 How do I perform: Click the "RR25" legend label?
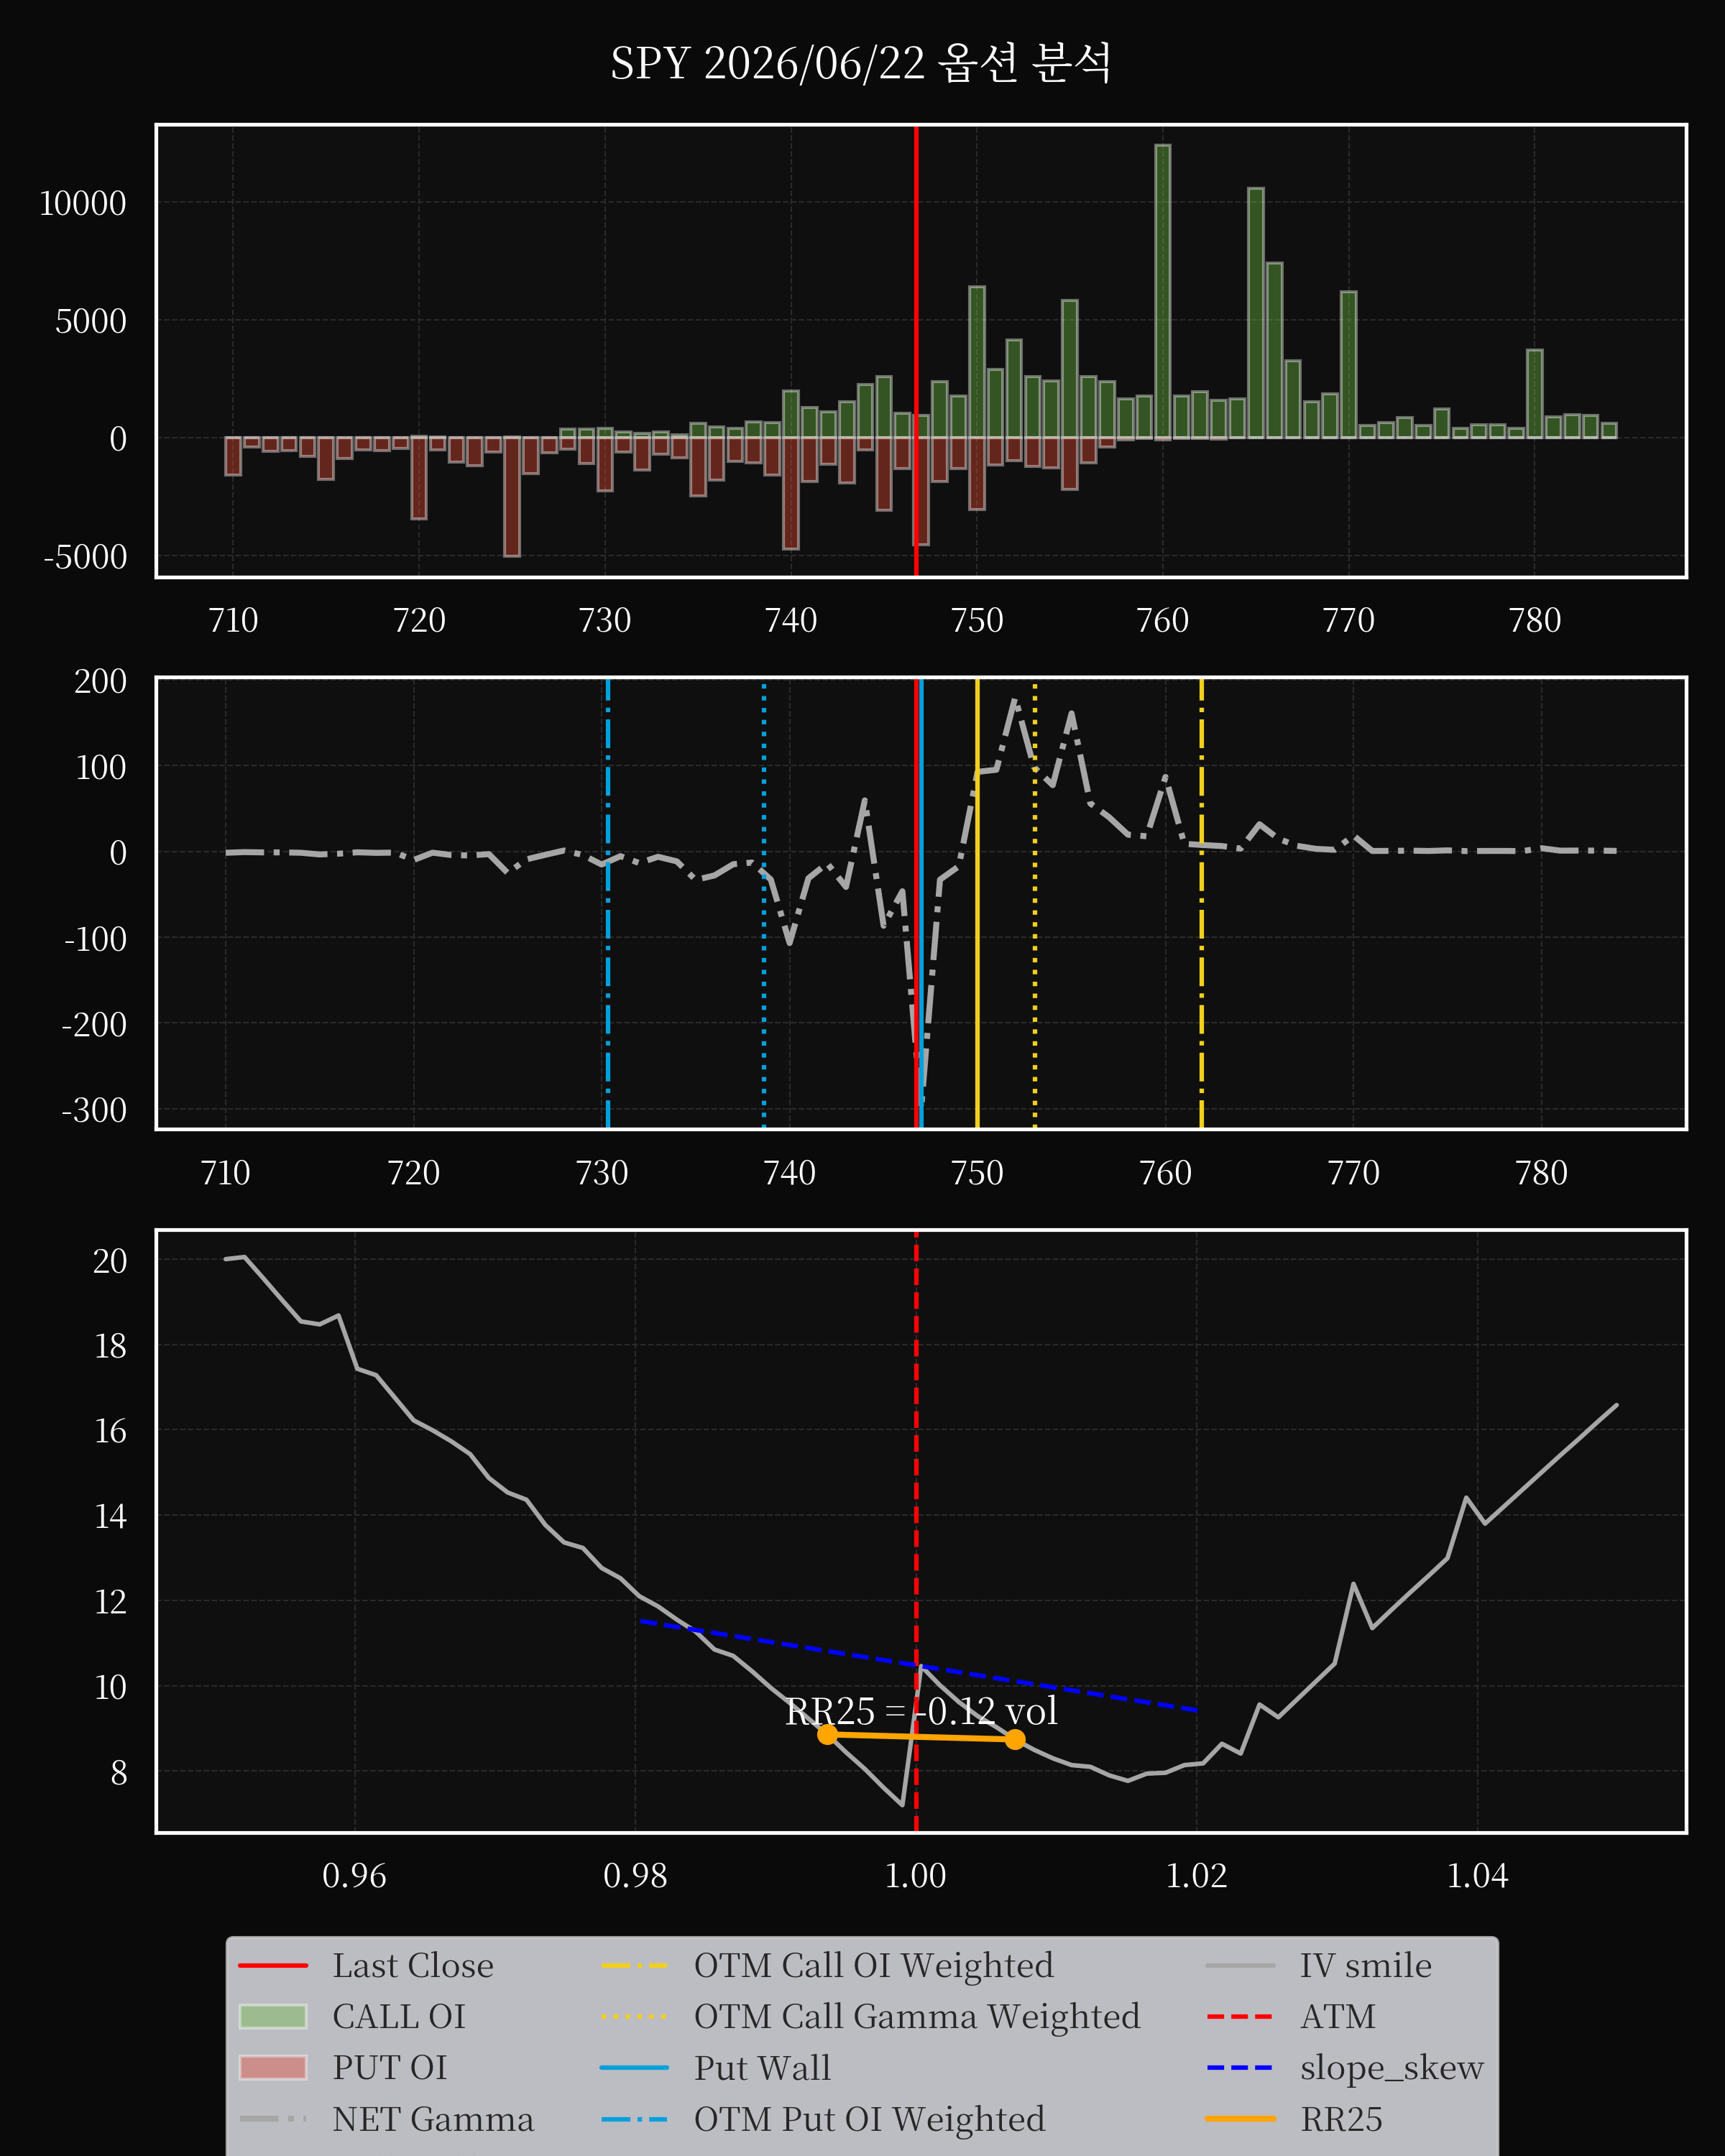pos(1341,2119)
